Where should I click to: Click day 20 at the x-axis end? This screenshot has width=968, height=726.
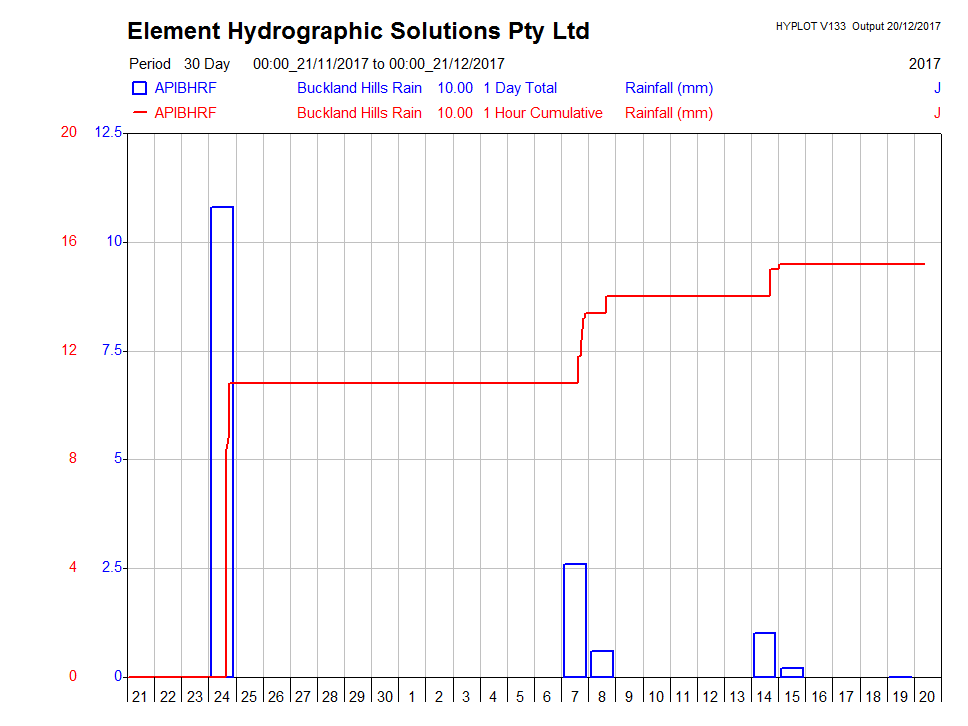[x=927, y=696]
